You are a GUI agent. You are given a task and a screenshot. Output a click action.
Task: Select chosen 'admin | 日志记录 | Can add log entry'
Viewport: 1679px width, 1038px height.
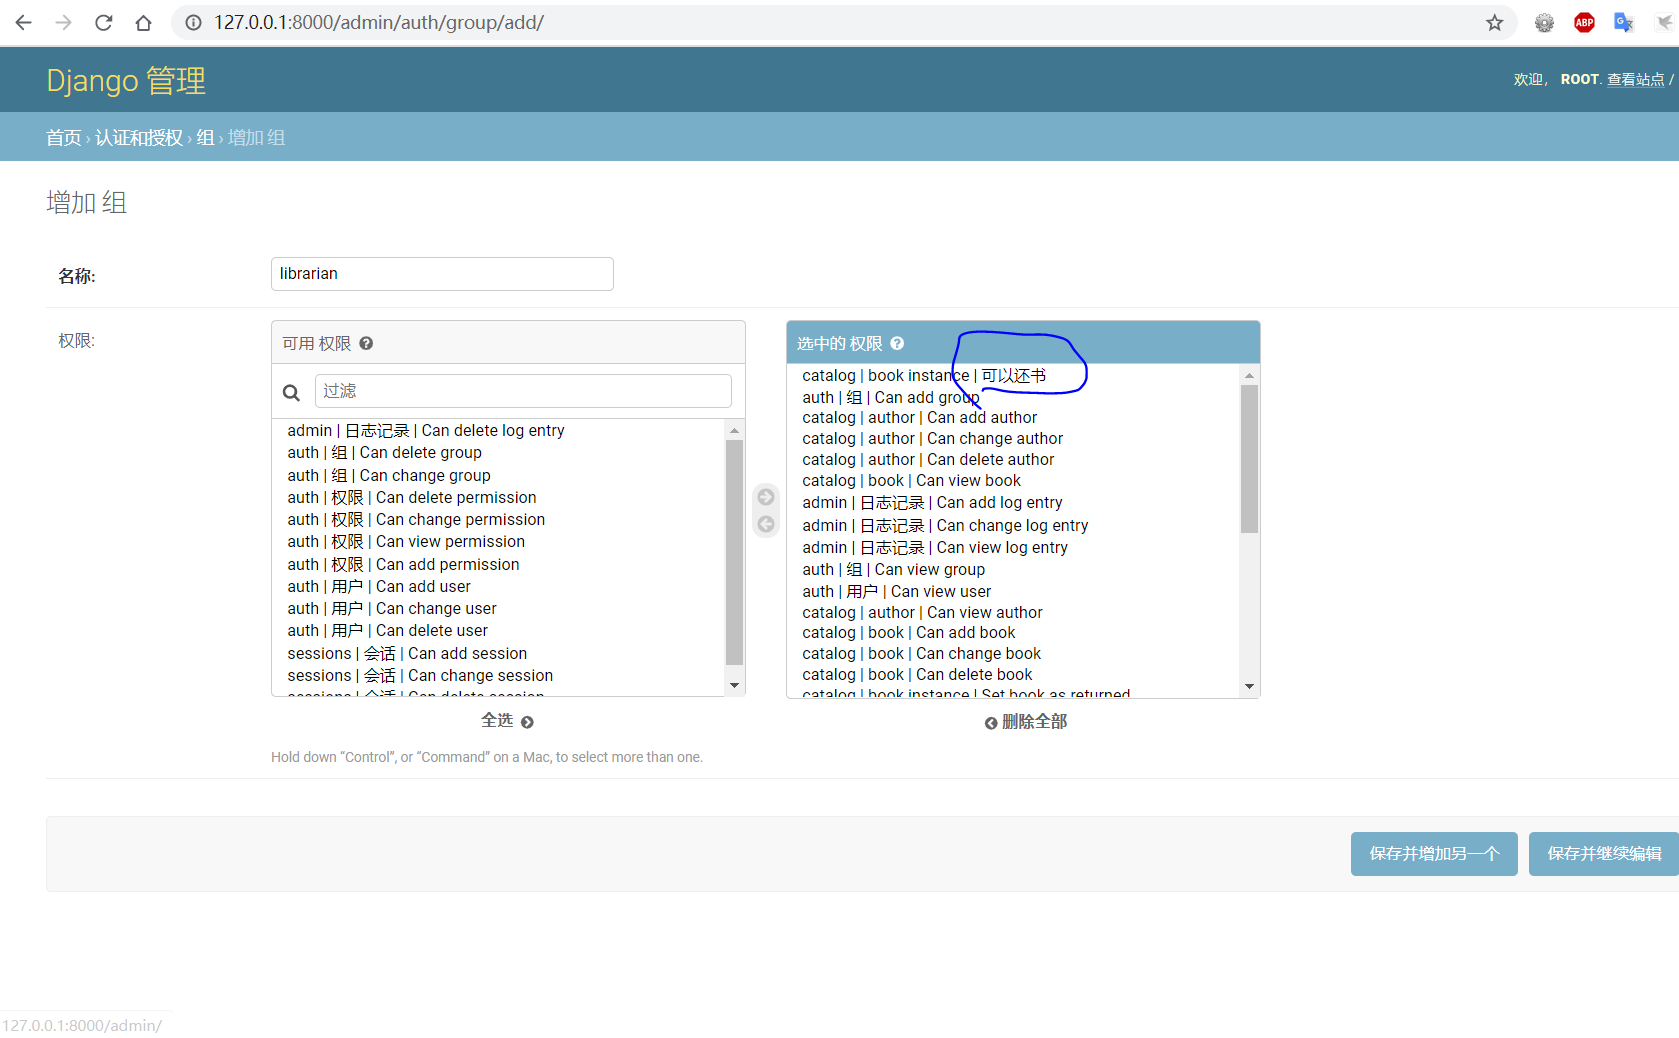coord(1013,502)
